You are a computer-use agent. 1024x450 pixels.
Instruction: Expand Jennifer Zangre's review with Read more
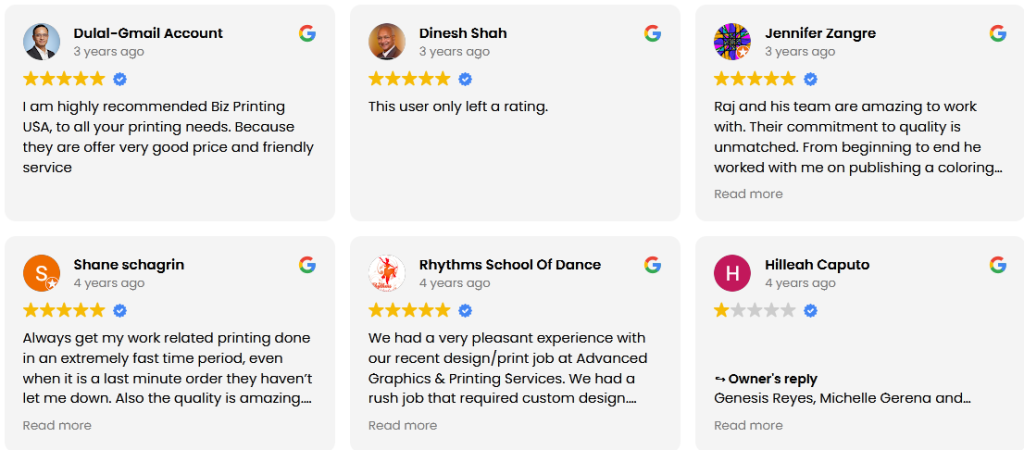click(x=748, y=194)
